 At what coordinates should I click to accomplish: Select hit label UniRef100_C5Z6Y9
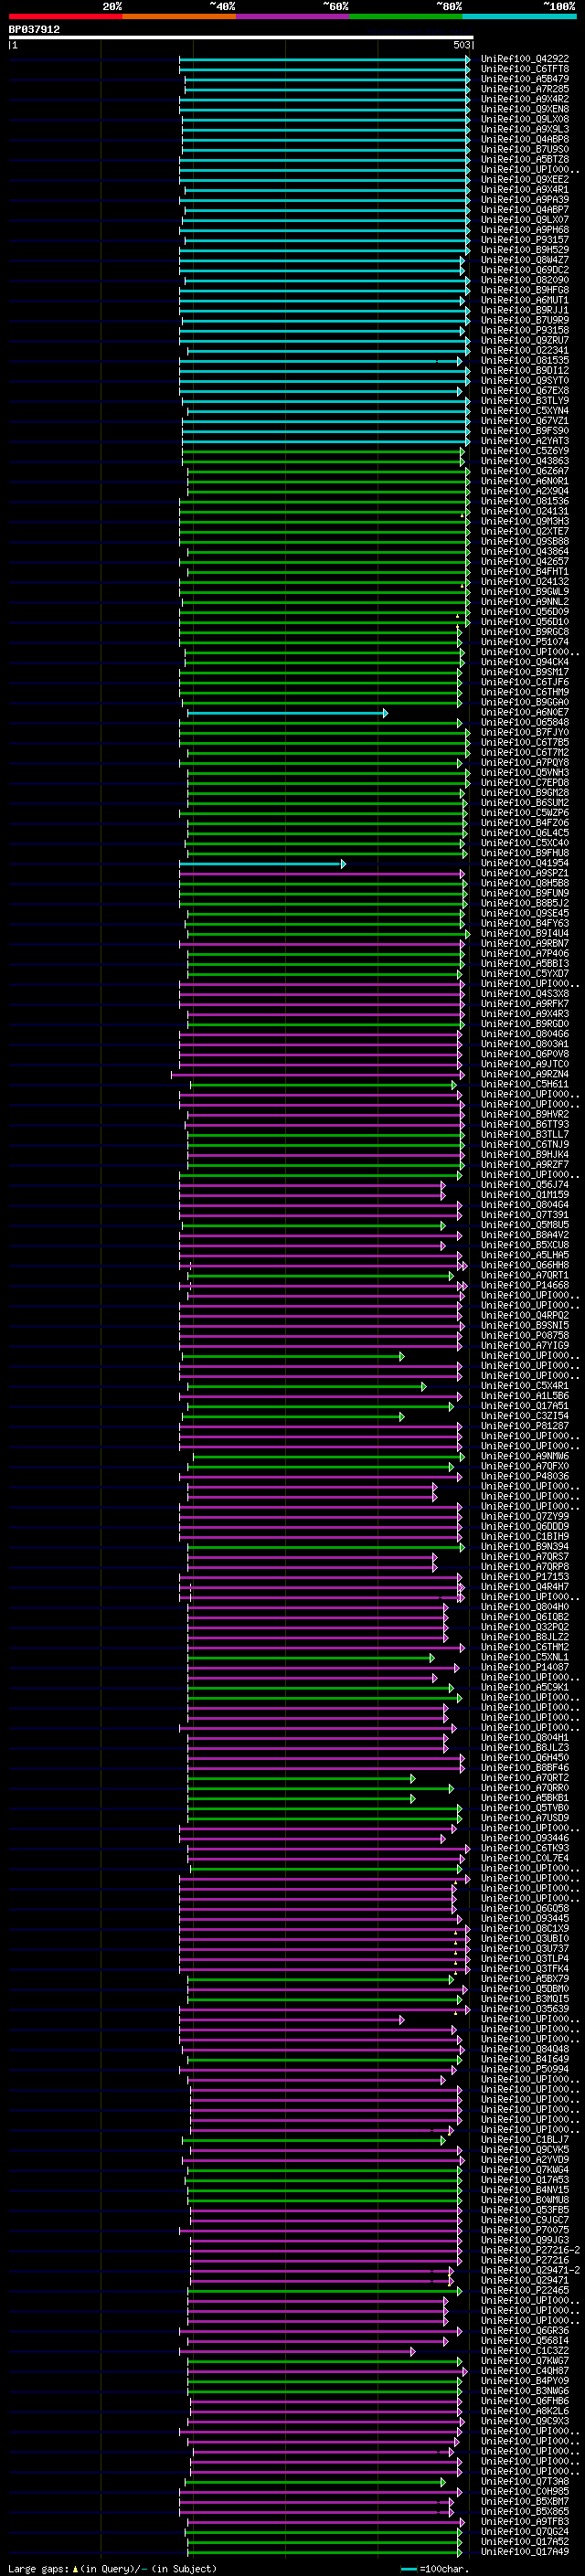pyautogui.click(x=524, y=451)
